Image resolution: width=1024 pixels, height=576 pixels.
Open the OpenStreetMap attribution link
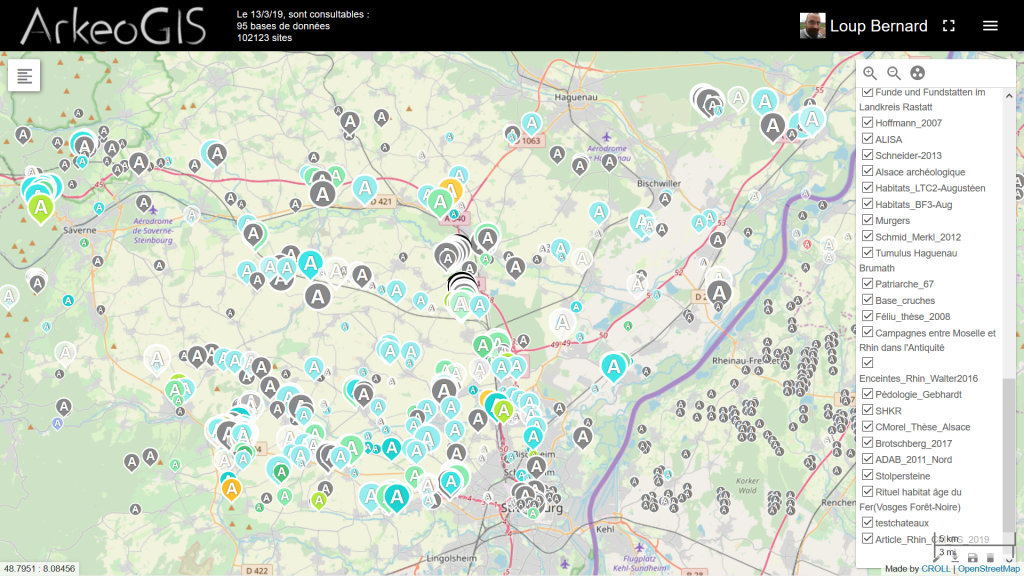coord(989,569)
